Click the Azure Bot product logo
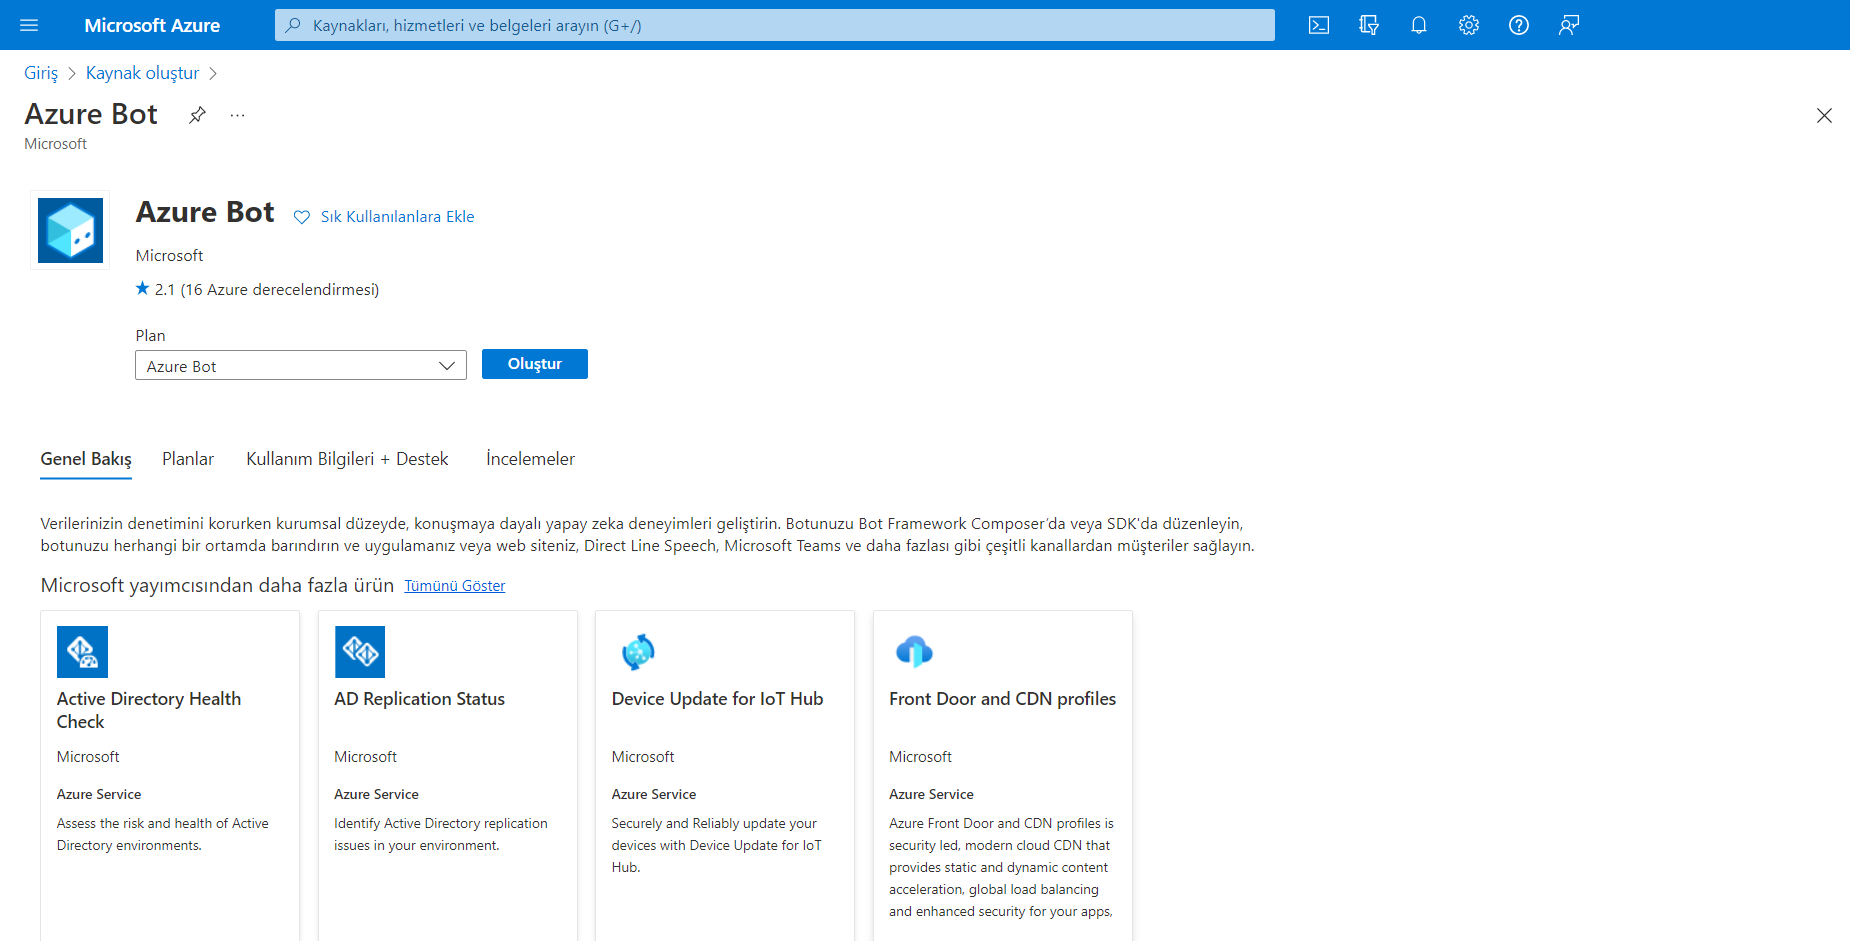 (70, 231)
